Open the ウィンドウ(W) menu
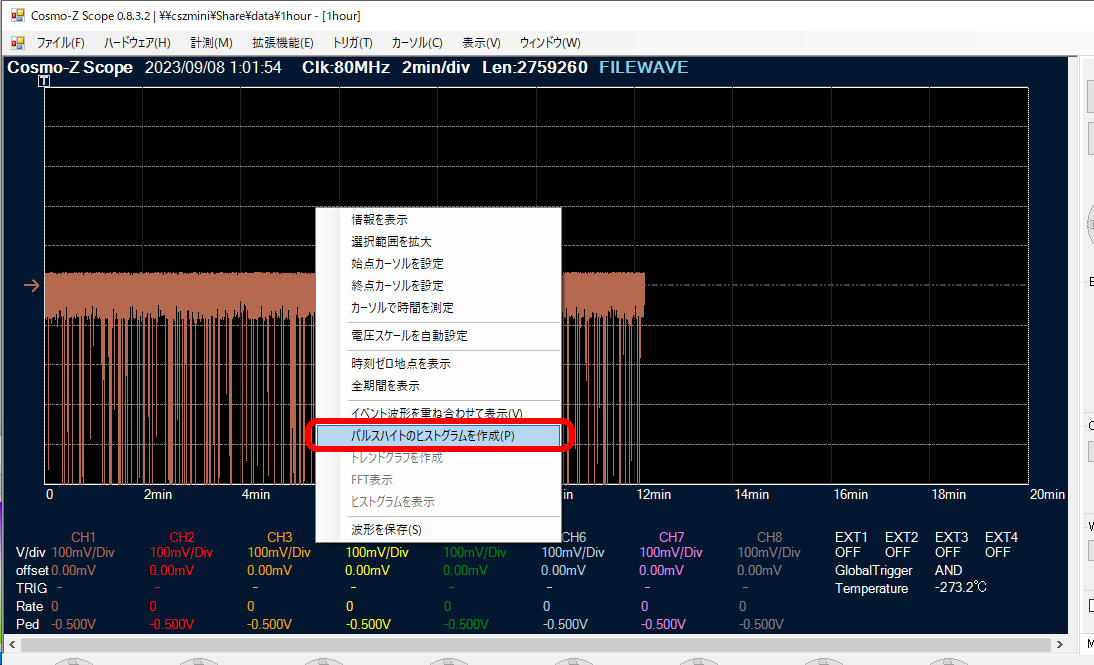 549,43
